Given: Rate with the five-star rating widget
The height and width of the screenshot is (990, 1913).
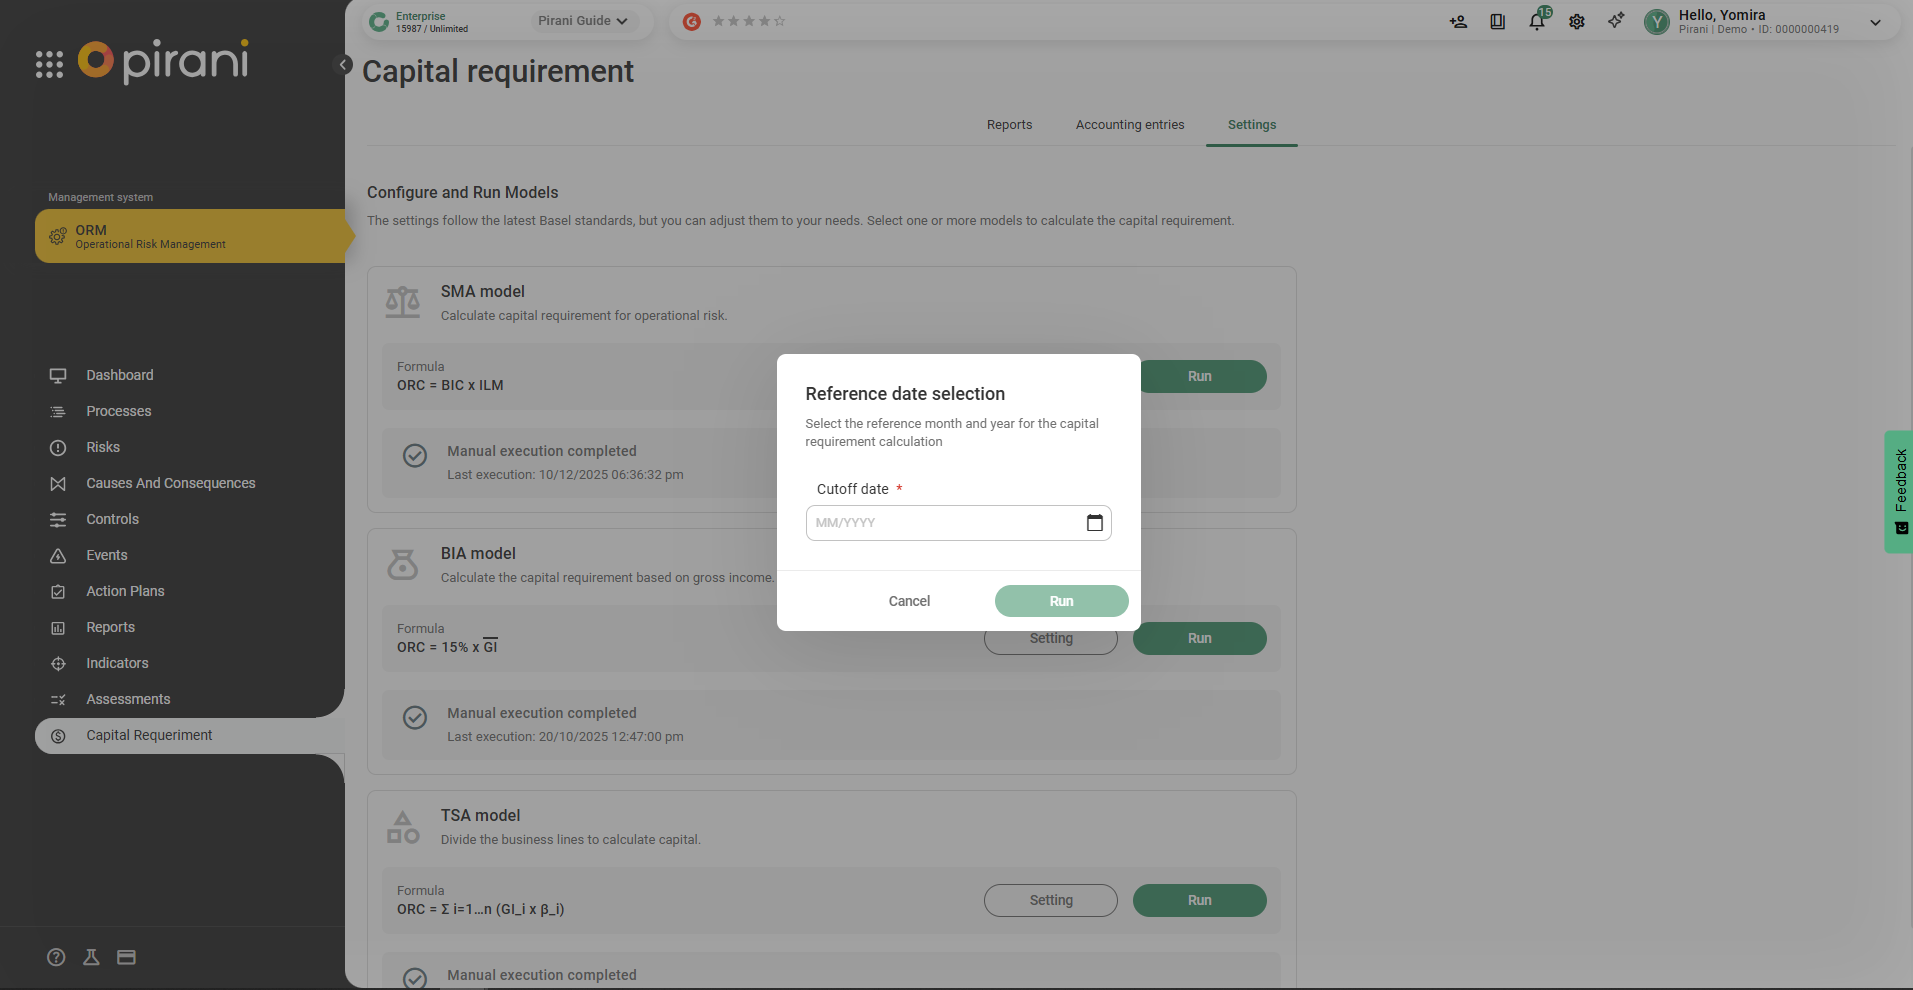Looking at the screenshot, I should pyautogui.click(x=748, y=21).
